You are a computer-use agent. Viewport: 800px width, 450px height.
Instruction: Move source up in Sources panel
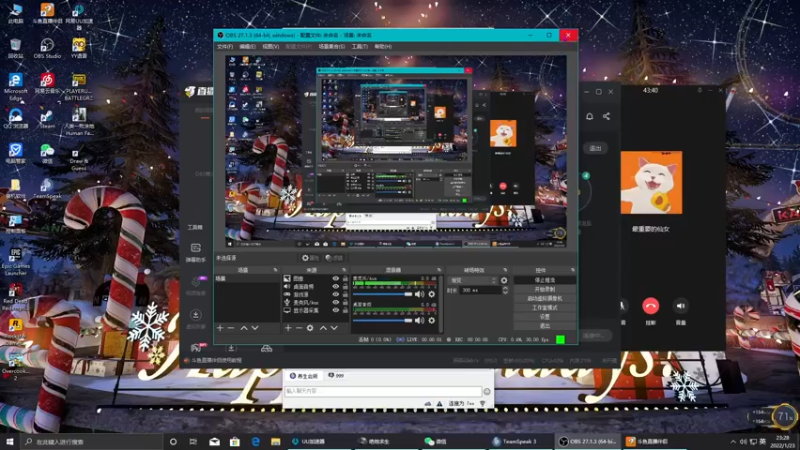[x=323, y=328]
